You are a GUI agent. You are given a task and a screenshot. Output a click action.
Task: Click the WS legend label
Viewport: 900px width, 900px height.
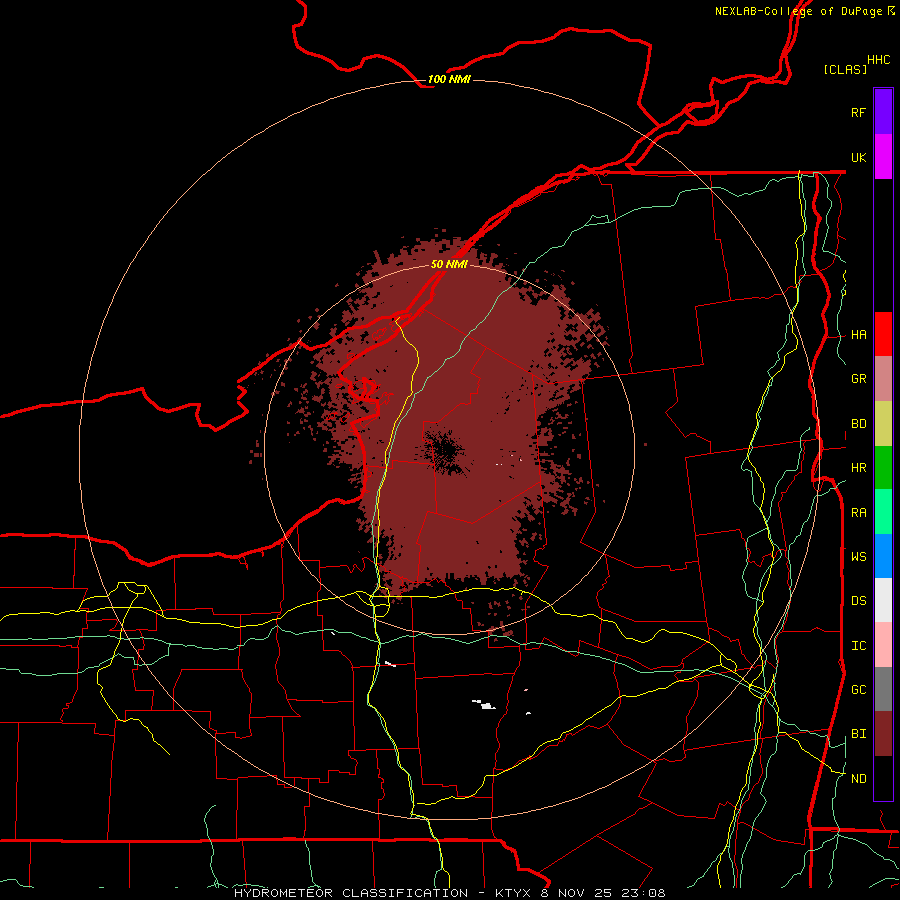858,557
